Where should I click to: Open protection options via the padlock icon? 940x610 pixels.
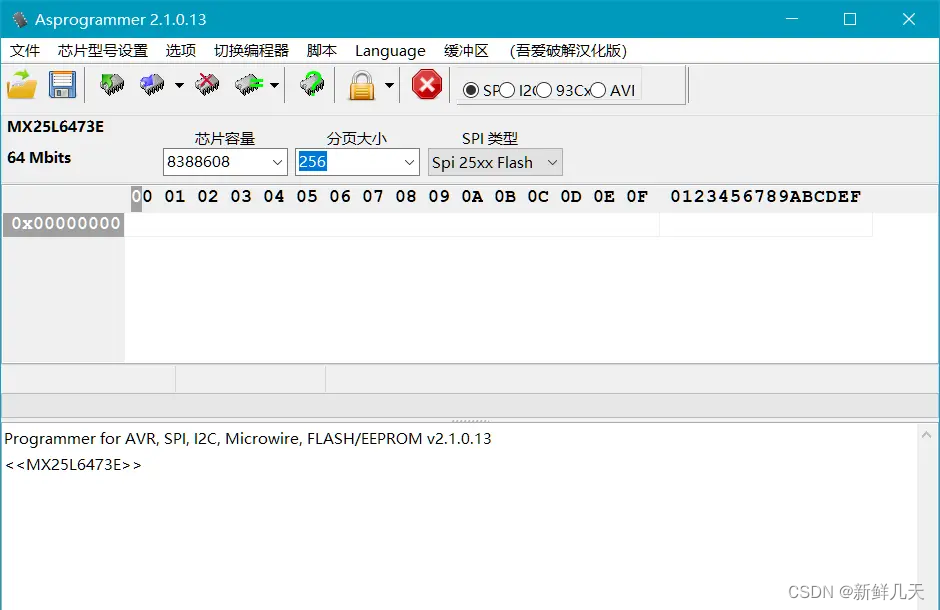coord(364,84)
